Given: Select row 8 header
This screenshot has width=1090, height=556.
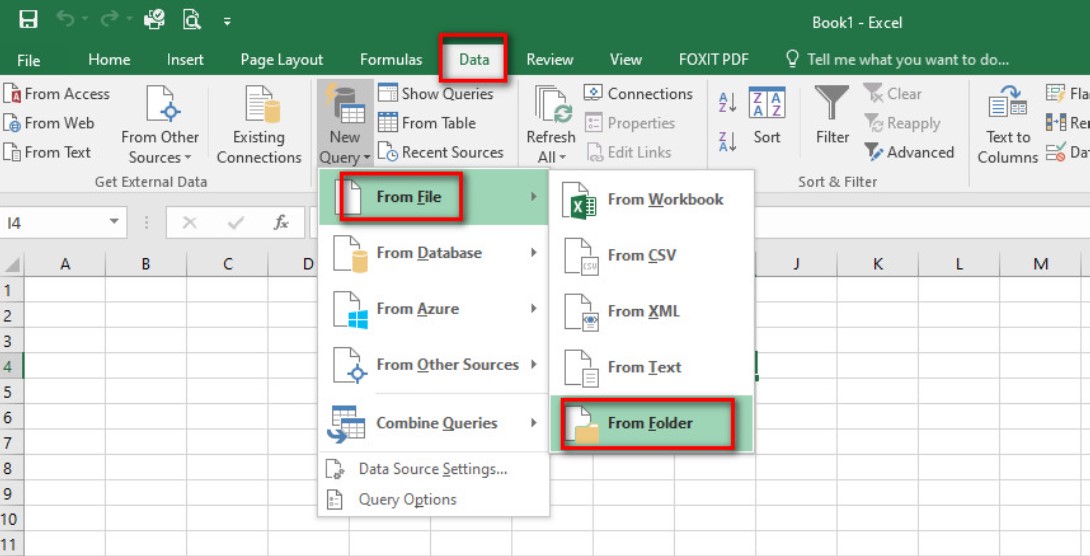Looking at the screenshot, I should click(x=12, y=468).
